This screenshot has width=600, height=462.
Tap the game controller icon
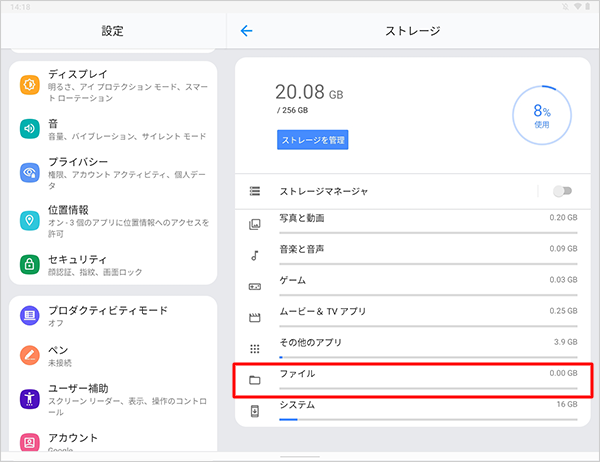click(255, 286)
